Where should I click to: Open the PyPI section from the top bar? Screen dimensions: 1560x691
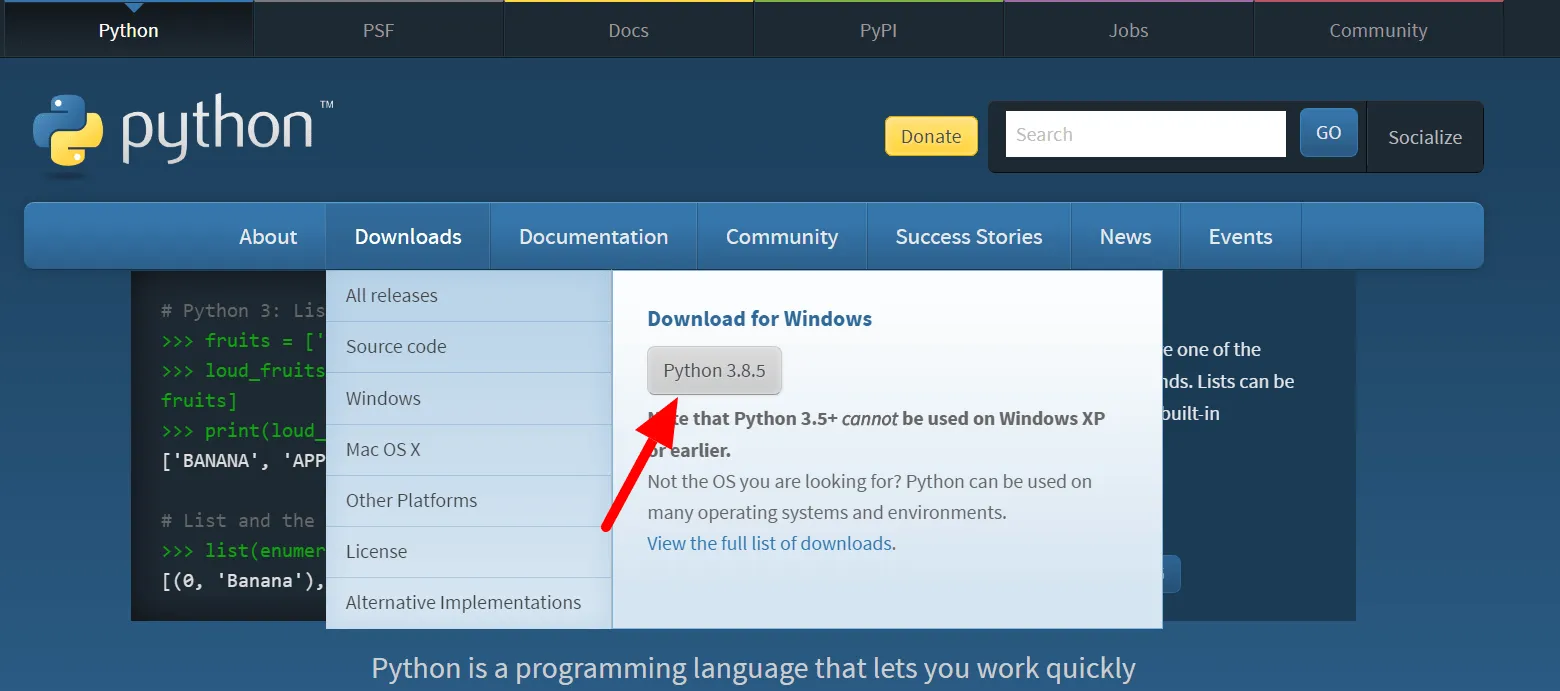(x=878, y=30)
